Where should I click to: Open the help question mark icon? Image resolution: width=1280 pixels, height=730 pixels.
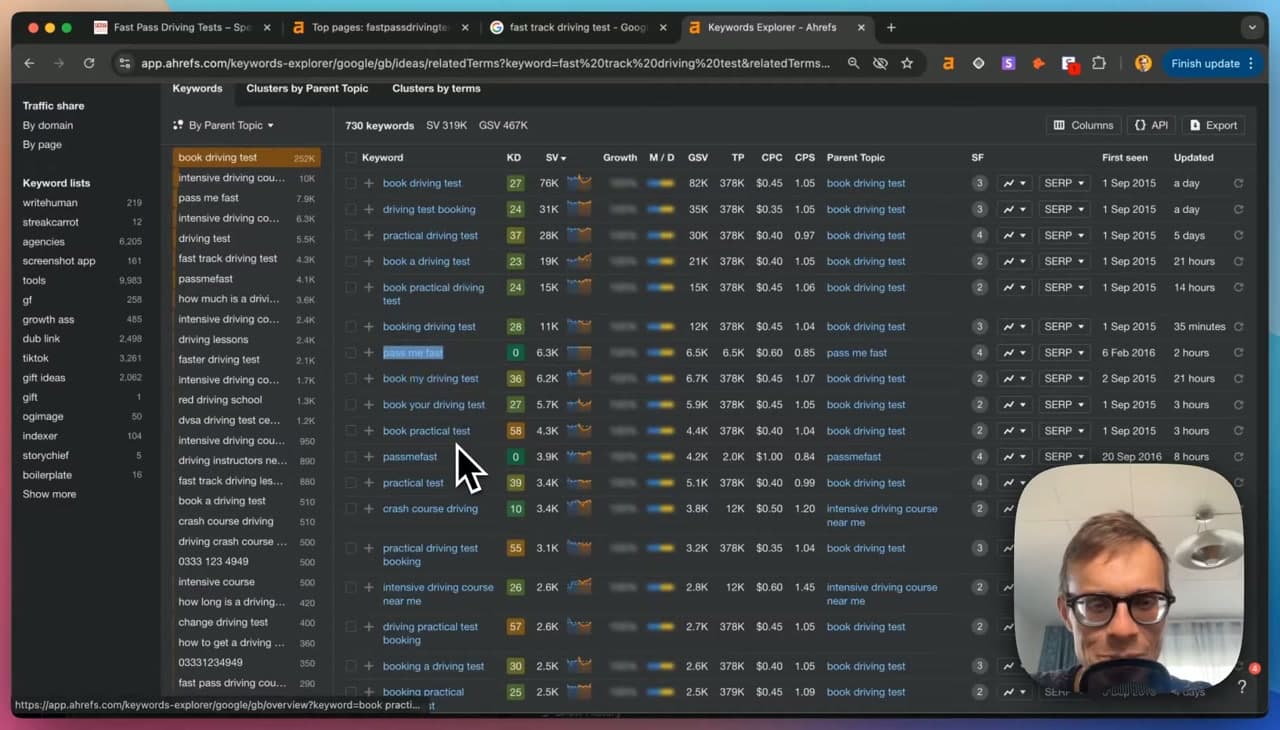tap(1241, 687)
